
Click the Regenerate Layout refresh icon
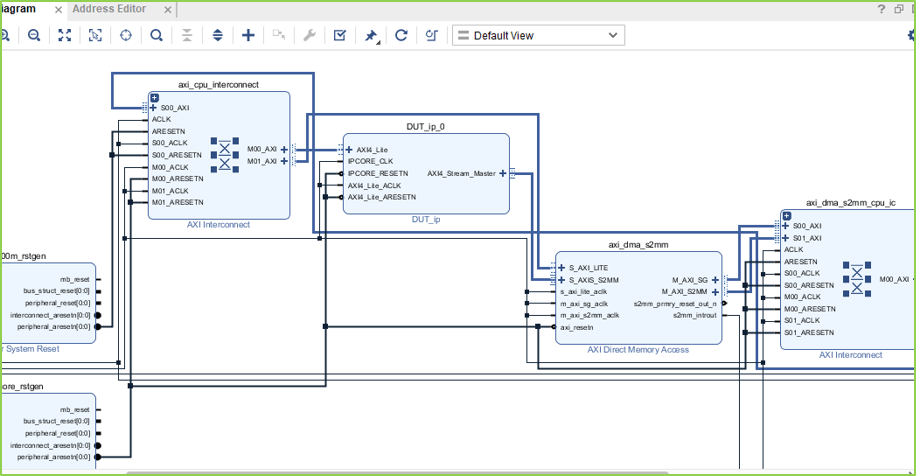pos(401,35)
